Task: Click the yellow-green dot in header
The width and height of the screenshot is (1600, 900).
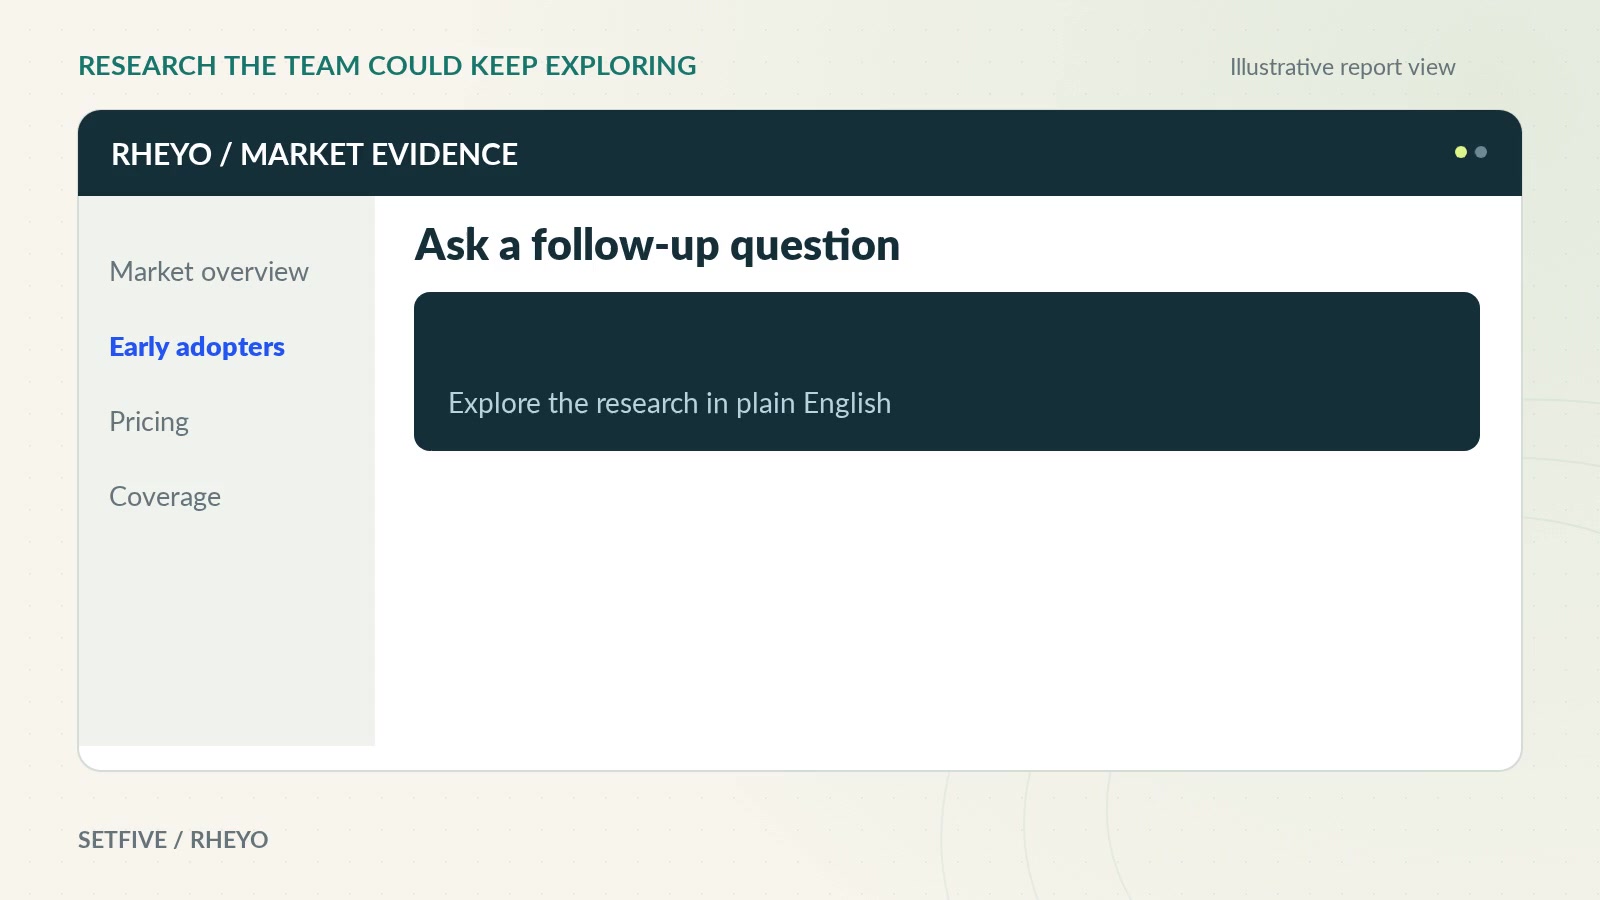Action: point(1461,152)
